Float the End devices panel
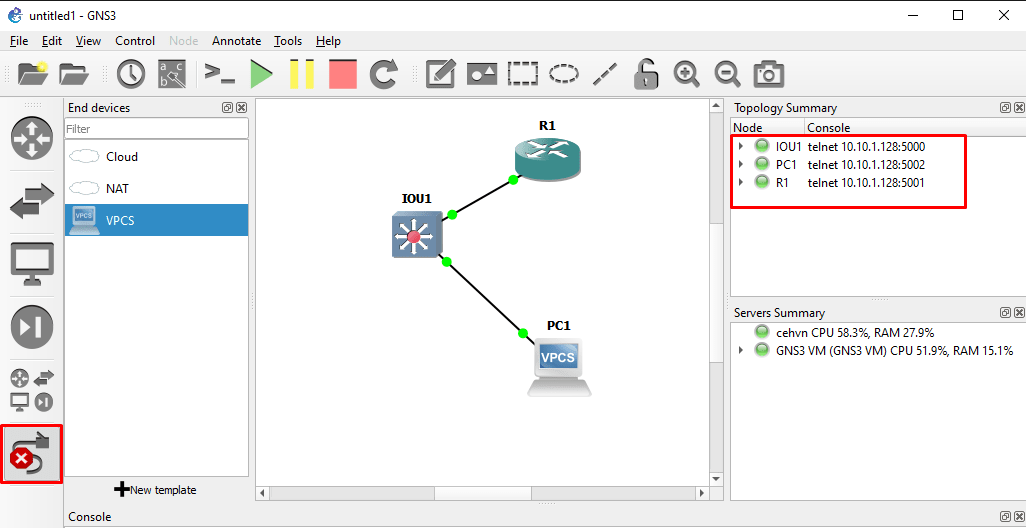The image size is (1026, 528). click(228, 107)
